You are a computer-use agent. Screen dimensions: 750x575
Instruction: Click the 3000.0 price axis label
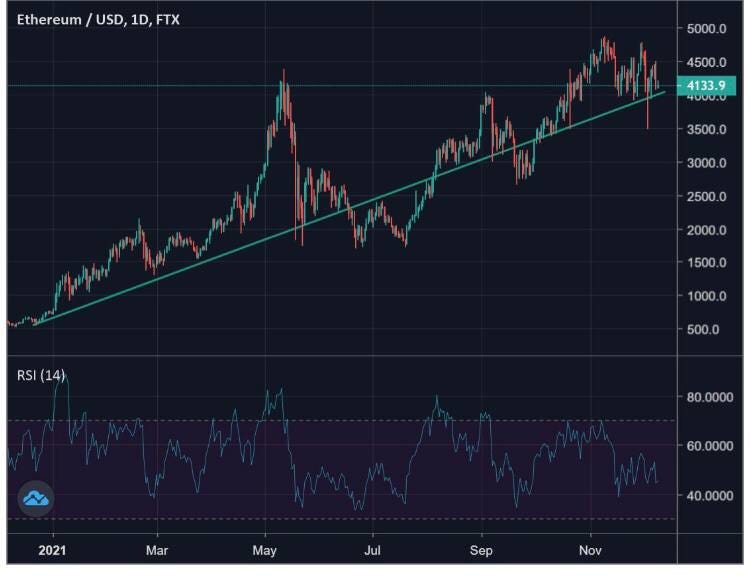pyautogui.click(x=706, y=163)
